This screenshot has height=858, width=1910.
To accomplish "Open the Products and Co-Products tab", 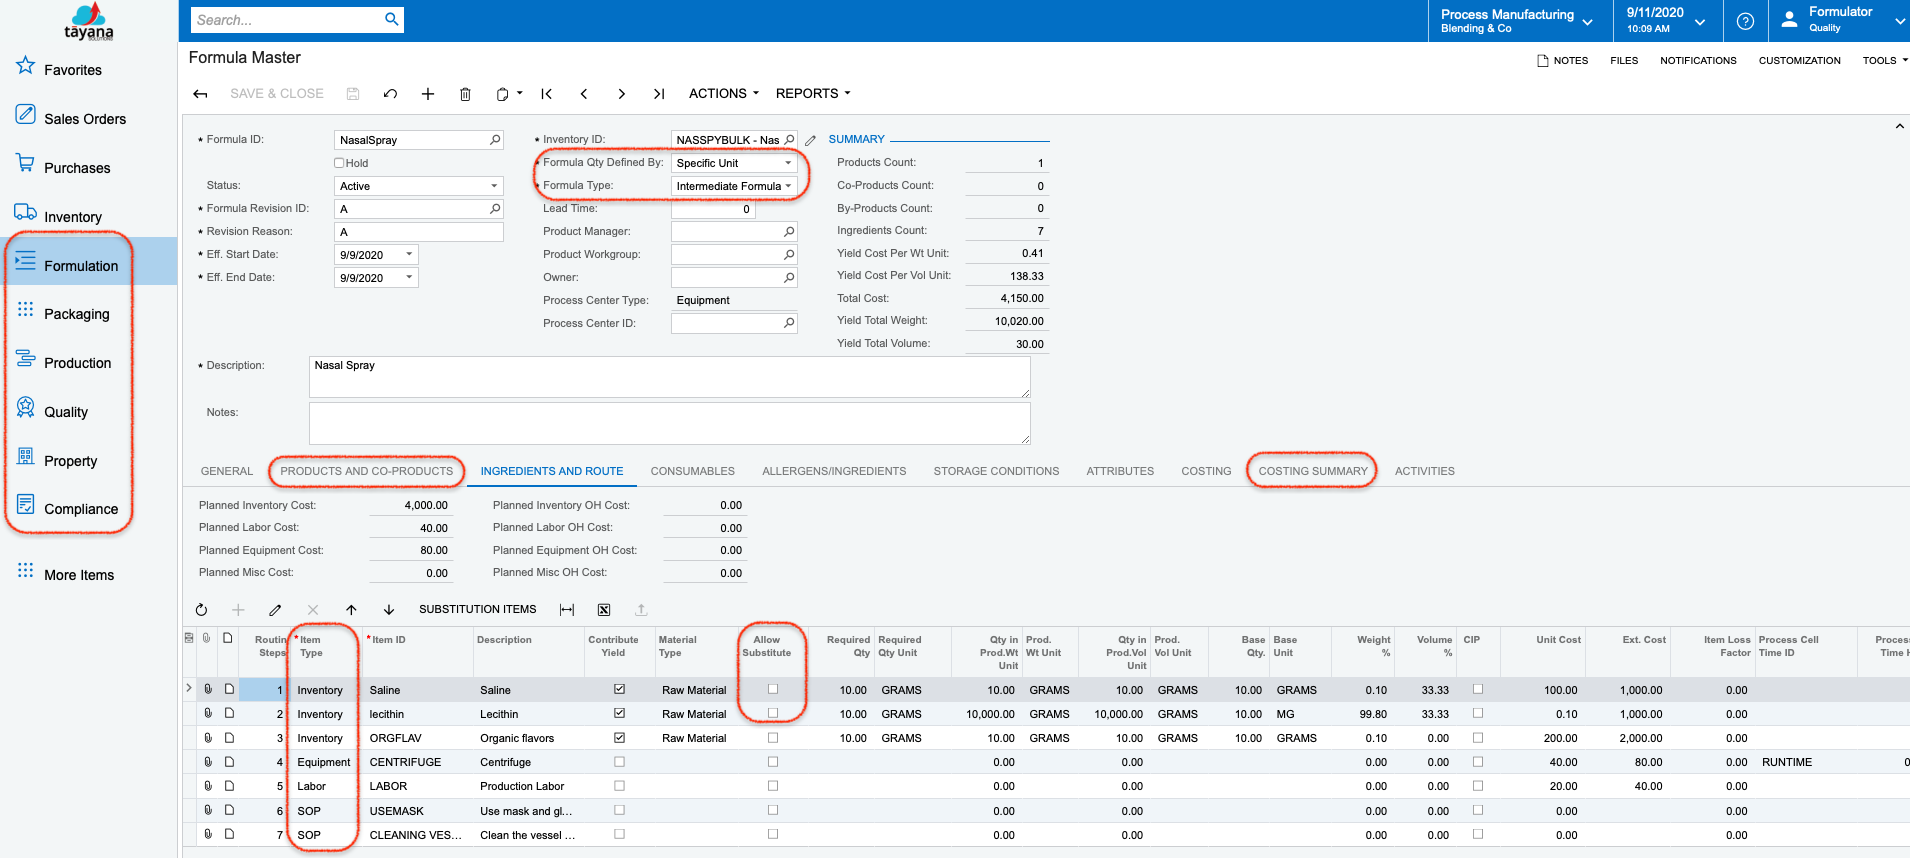I will [x=366, y=471].
